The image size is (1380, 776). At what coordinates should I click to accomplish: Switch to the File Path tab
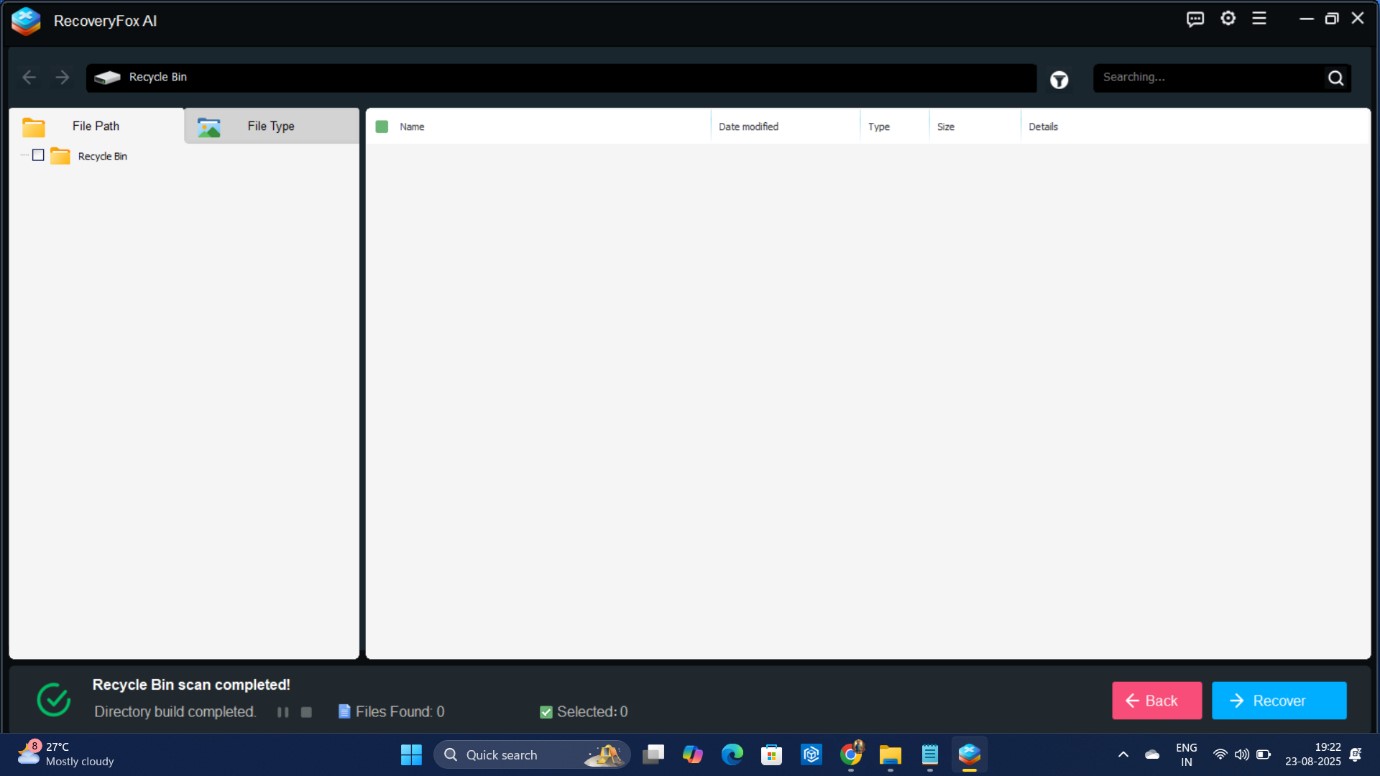click(97, 126)
